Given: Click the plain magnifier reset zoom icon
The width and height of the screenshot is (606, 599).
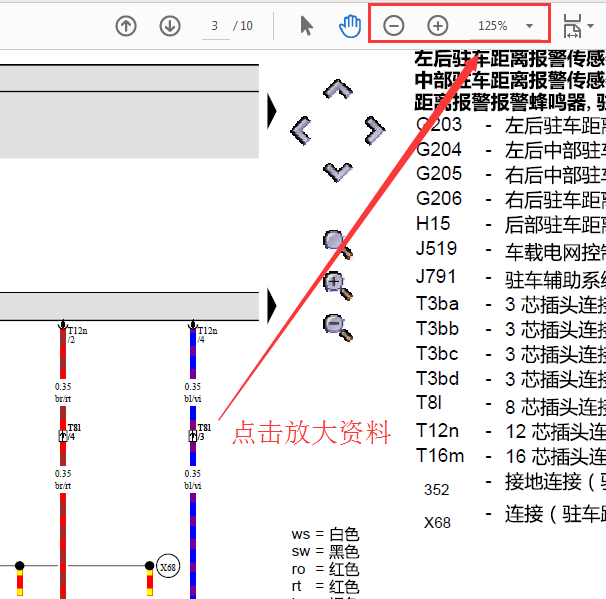Looking at the screenshot, I should point(338,245).
